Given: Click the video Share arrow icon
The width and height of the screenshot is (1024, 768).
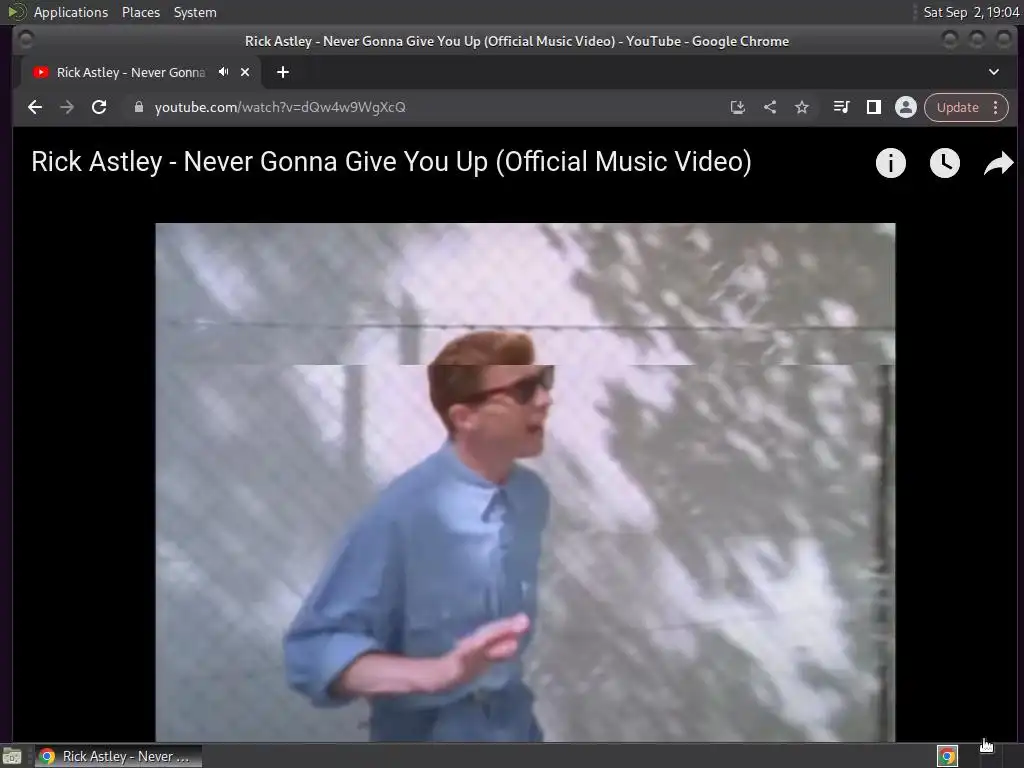Looking at the screenshot, I should click(x=998, y=163).
